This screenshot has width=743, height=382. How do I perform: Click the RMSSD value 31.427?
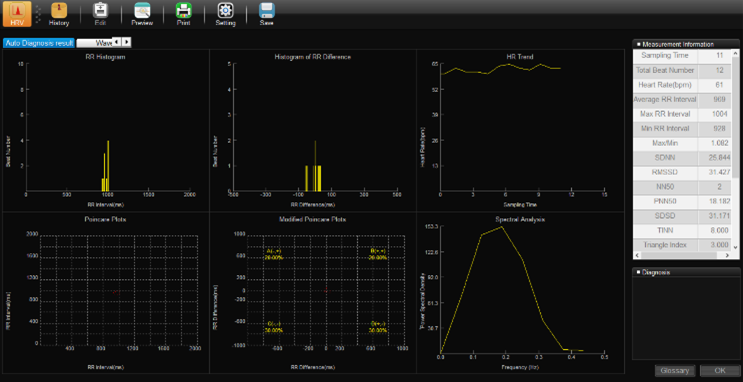pos(719,173)
